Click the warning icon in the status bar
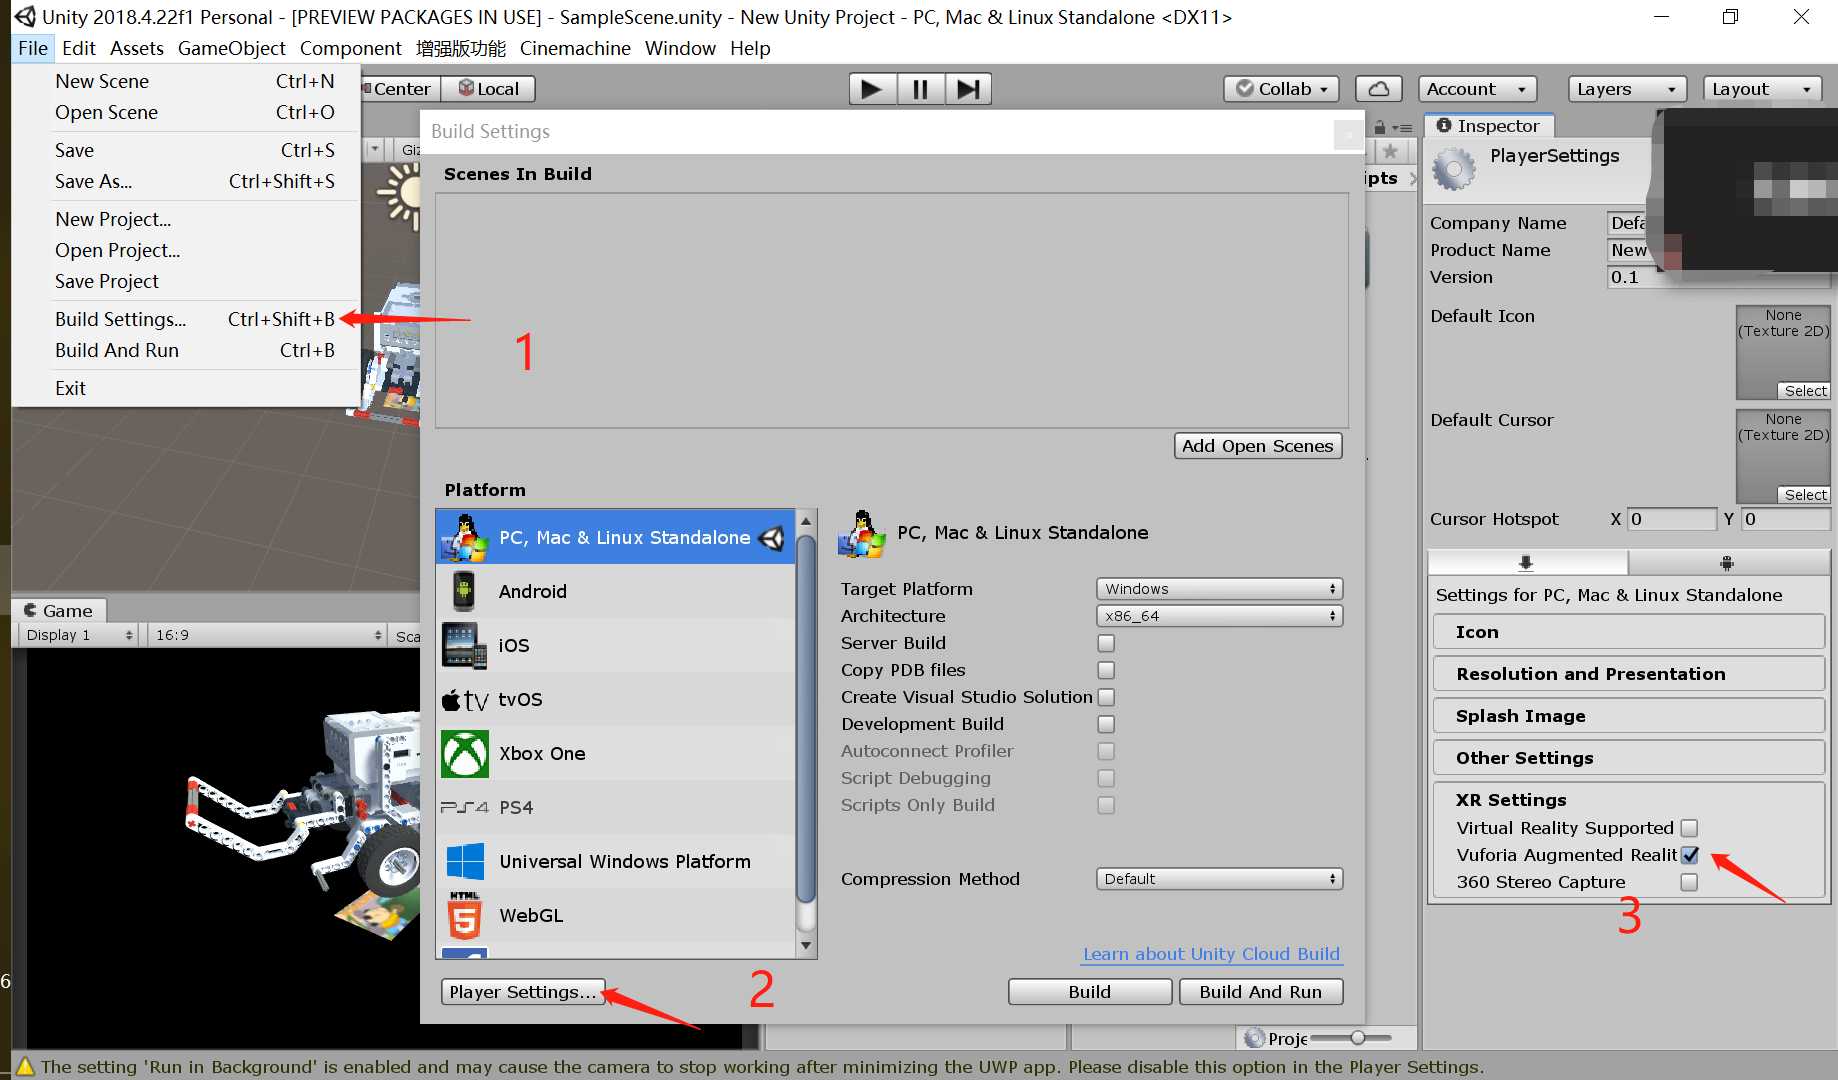The width and height of the screenshot is (1838, 1080). 24,1066
